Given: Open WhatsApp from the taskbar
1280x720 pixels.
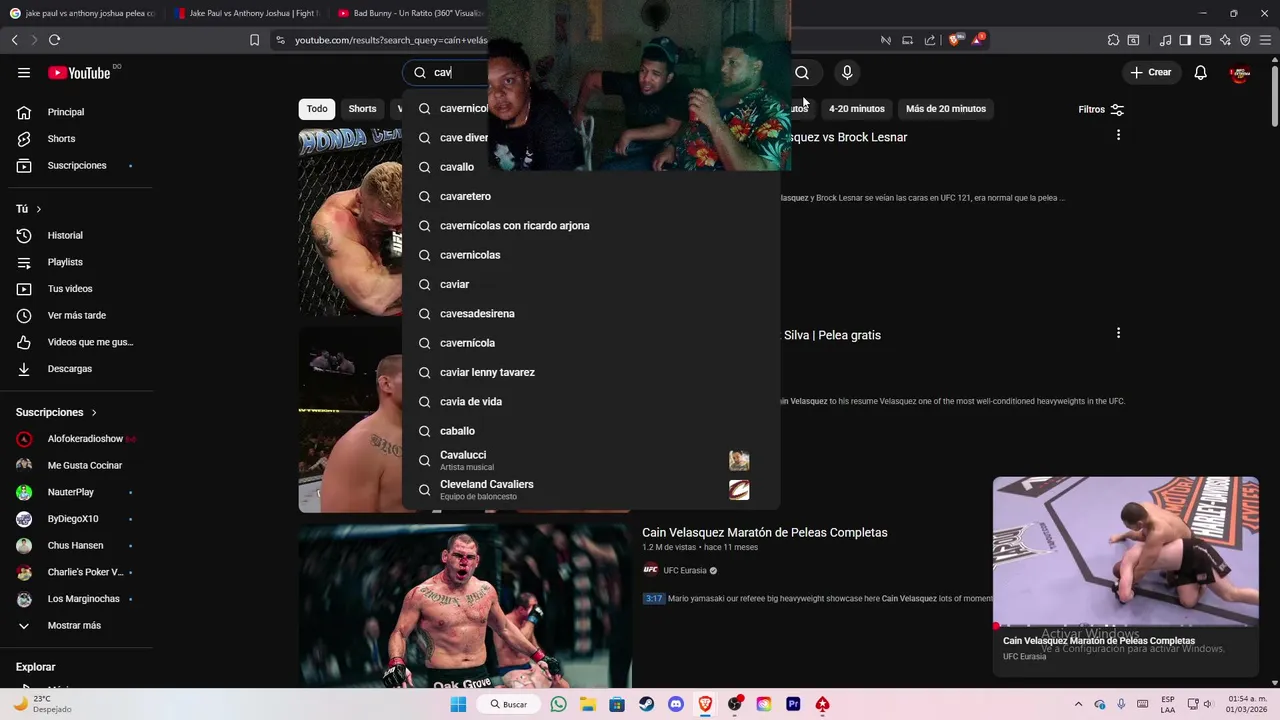Looking at the screenshot, I should (558, 704).
